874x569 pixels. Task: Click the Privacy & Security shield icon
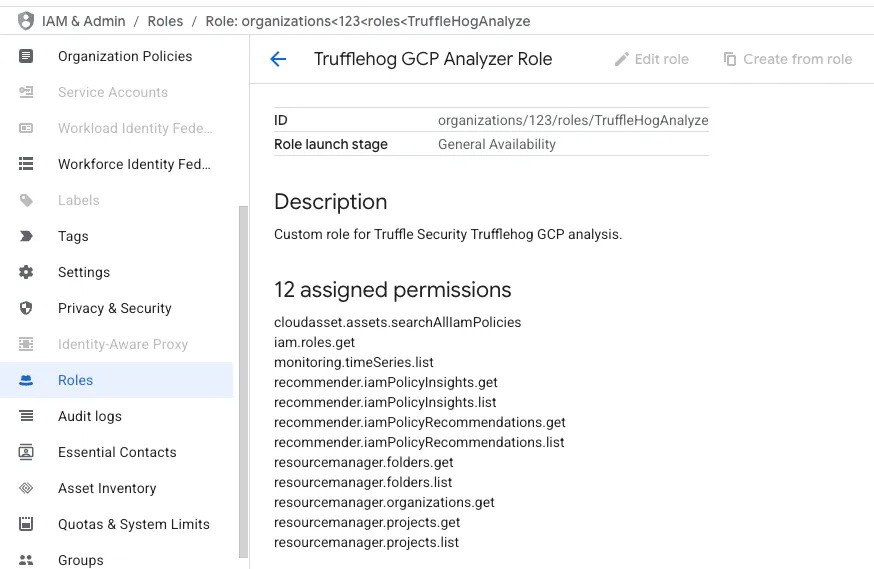tap(26, 308)
